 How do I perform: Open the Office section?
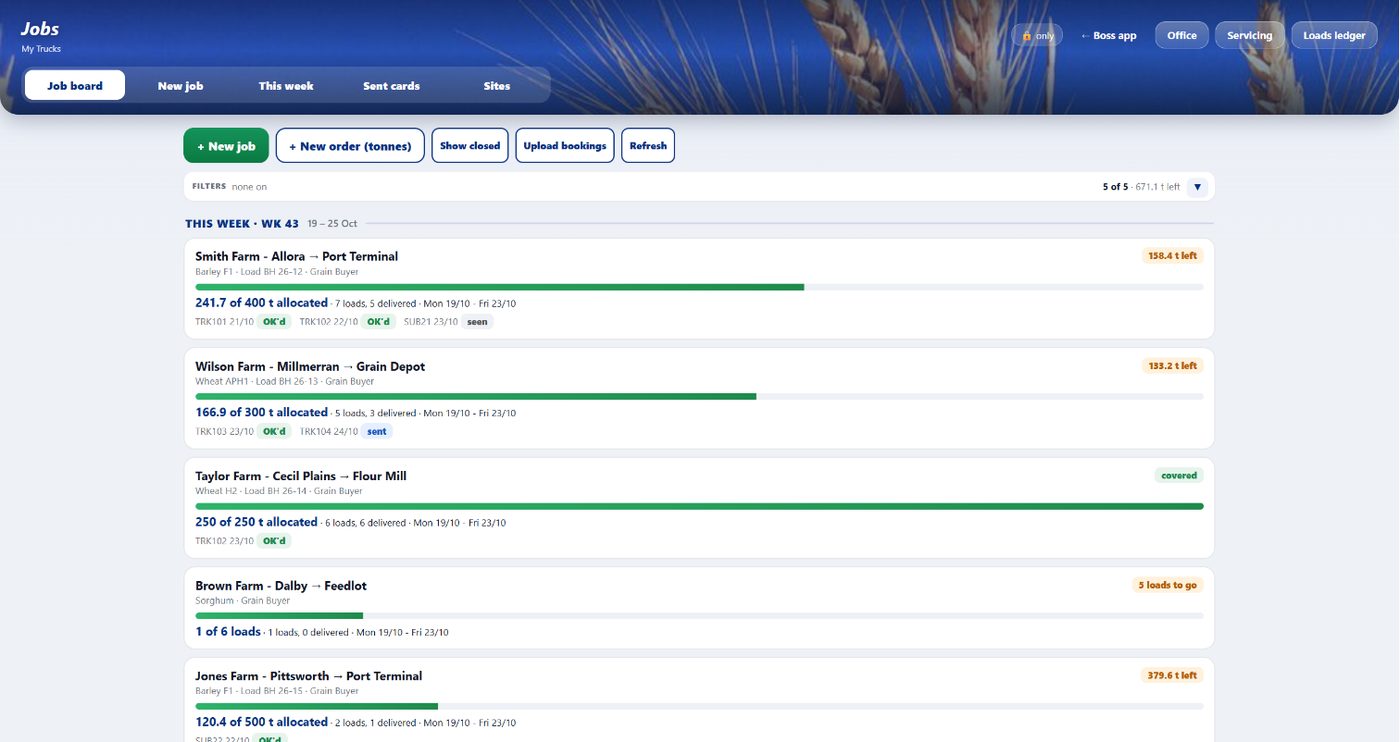1182,36
